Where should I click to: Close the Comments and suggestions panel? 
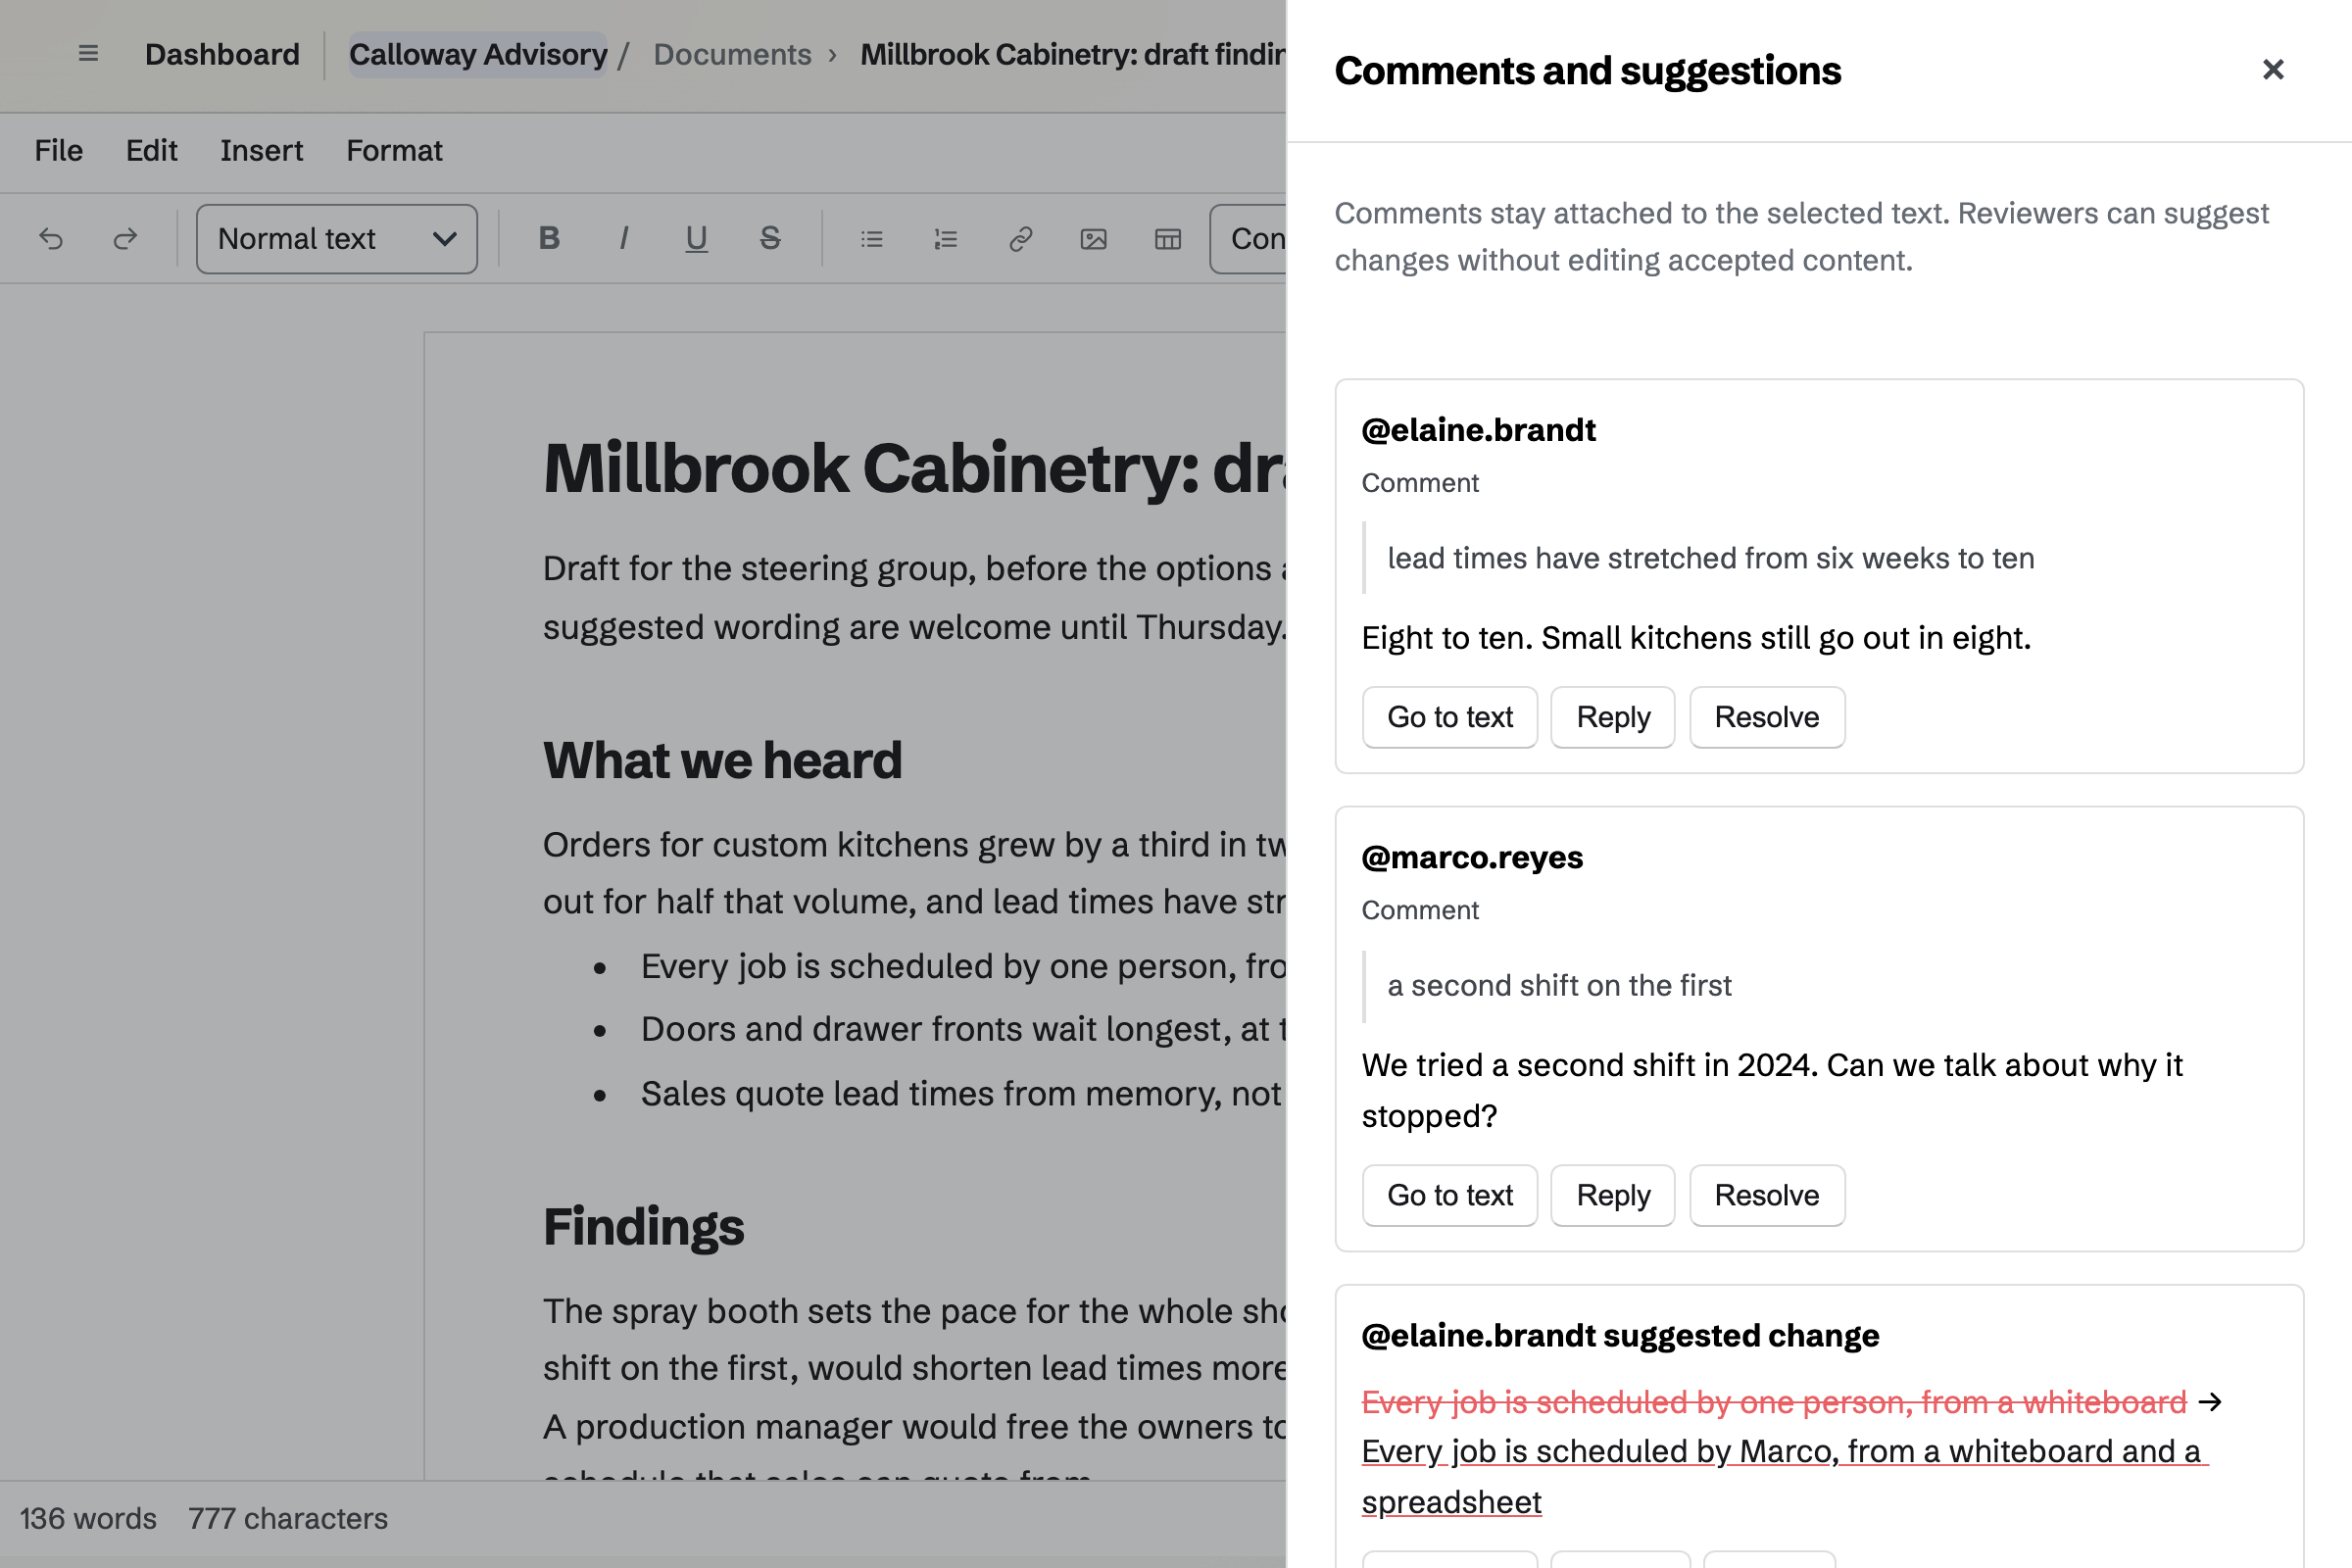pos(2273,70)
